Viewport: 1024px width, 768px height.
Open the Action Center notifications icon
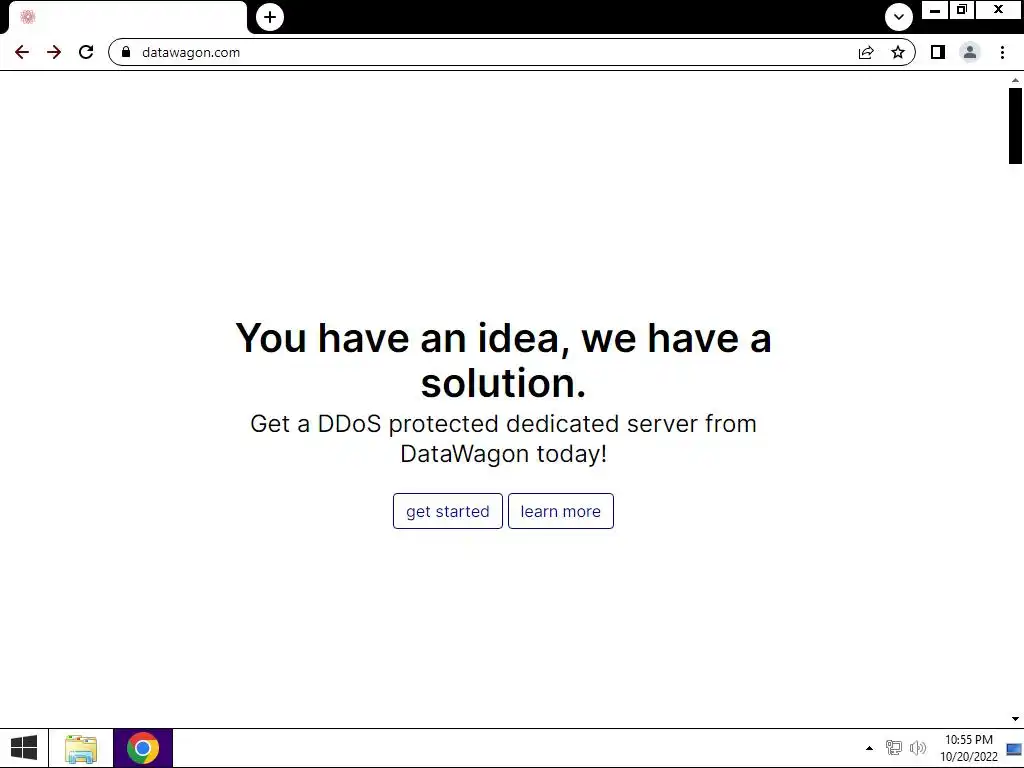point(1014,749)
